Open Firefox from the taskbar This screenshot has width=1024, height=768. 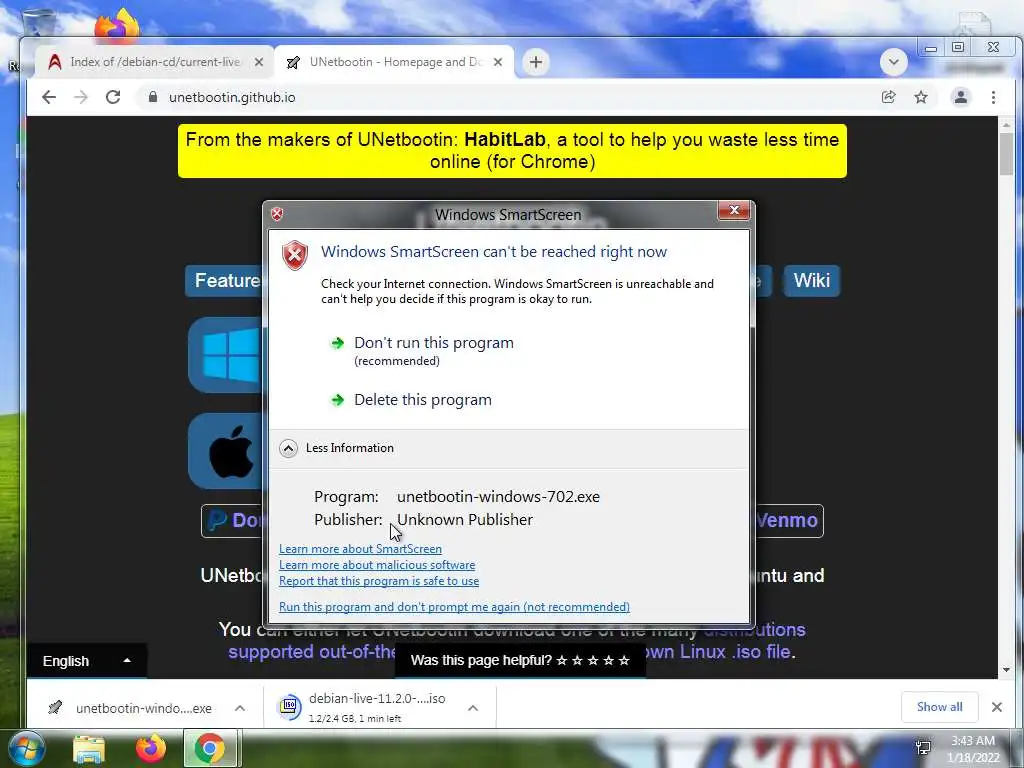[150, 748]
